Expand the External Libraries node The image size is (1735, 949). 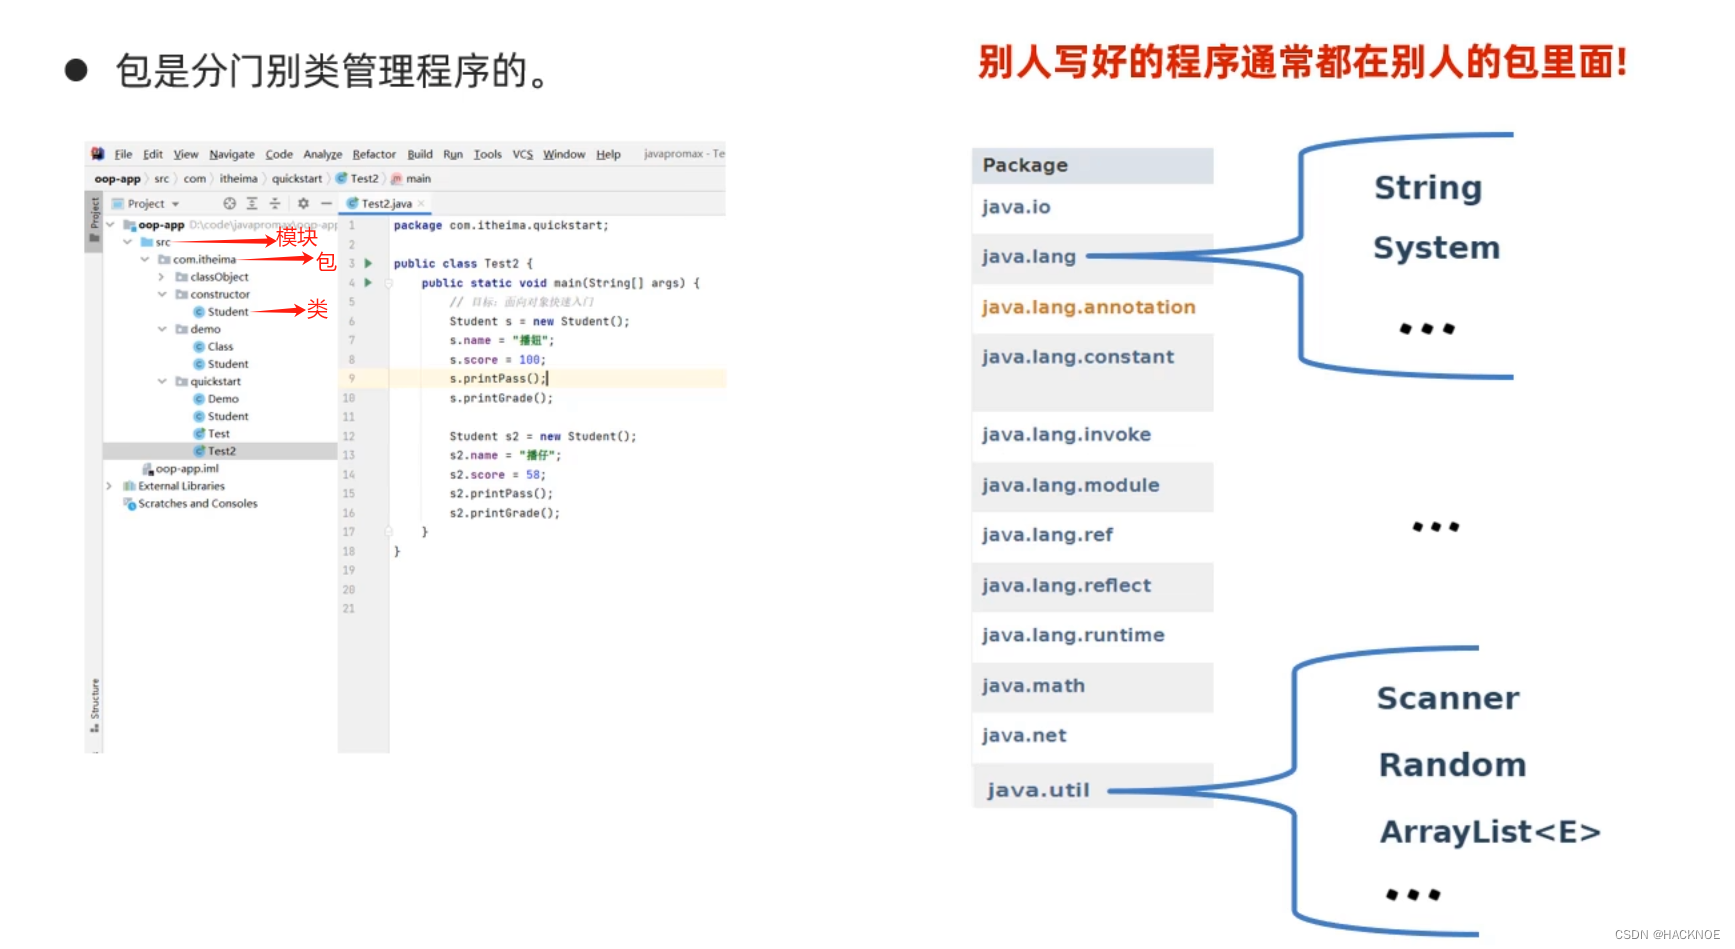coord(109,486)
